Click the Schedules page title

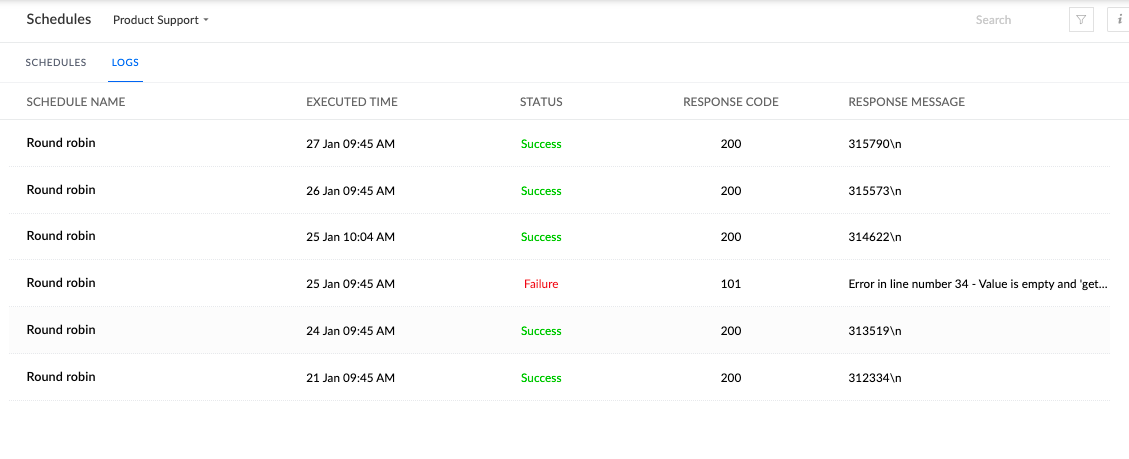[x=59, y=19]
